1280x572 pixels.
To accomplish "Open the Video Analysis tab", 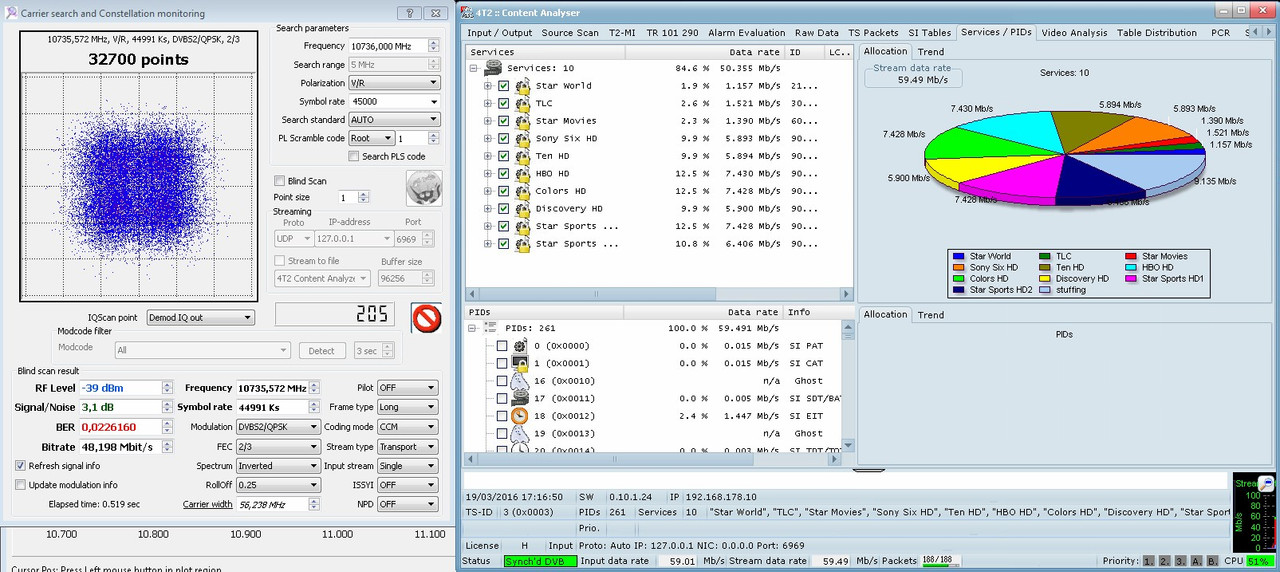I will pyautogui.click(x=1074, y=32).
